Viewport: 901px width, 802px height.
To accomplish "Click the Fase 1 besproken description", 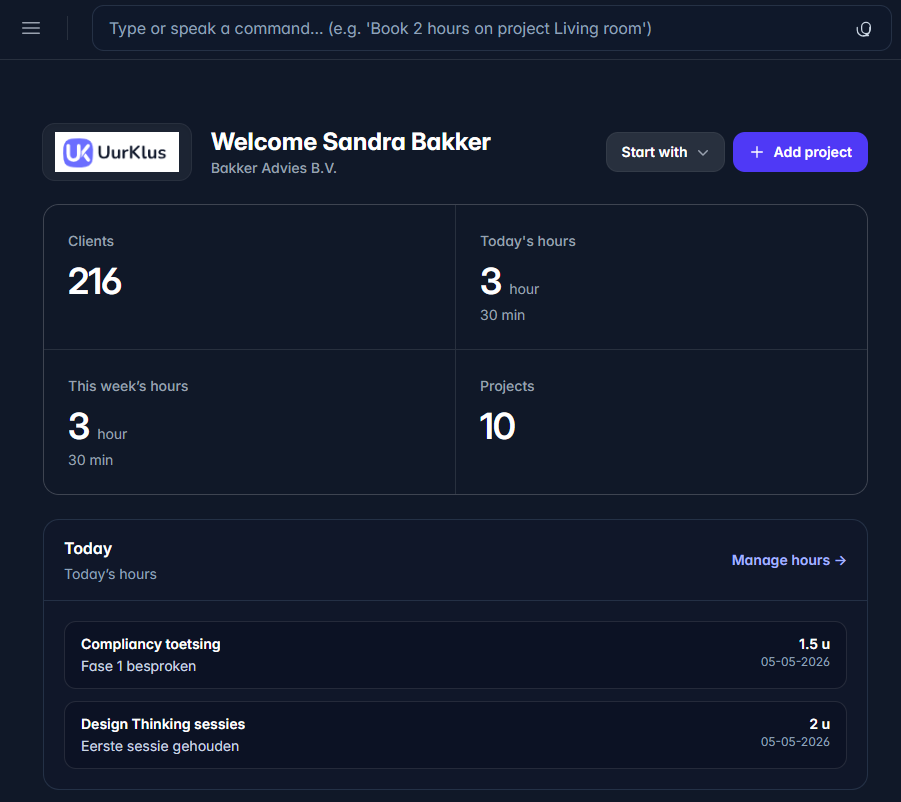I will (x=138, y=666).
